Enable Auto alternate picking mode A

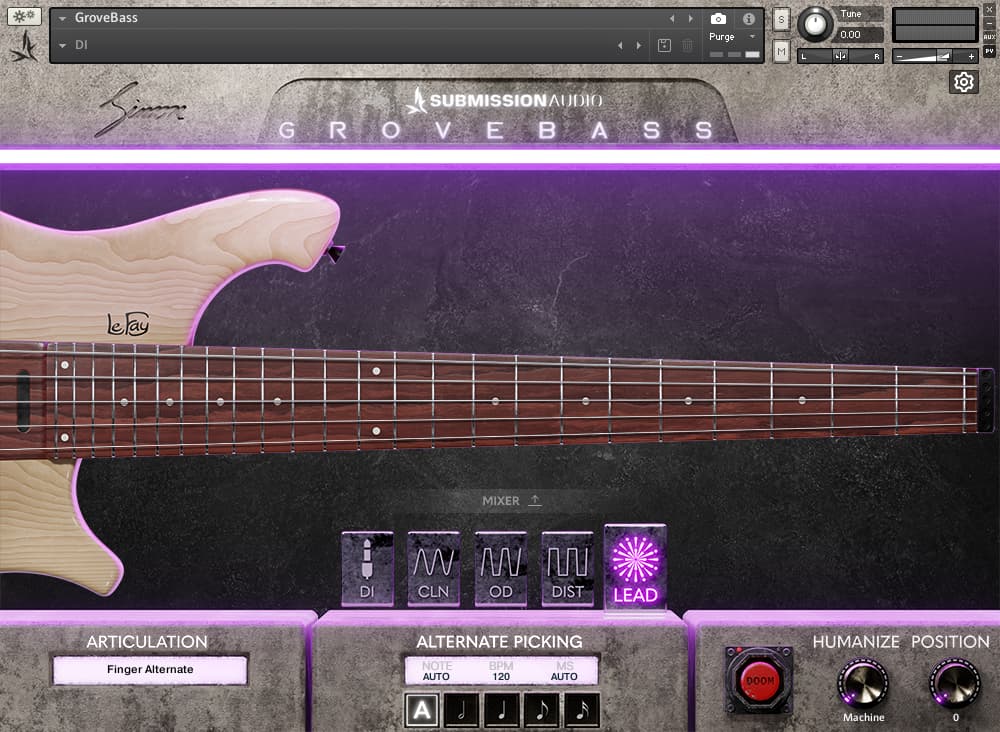tap(422, 710)
